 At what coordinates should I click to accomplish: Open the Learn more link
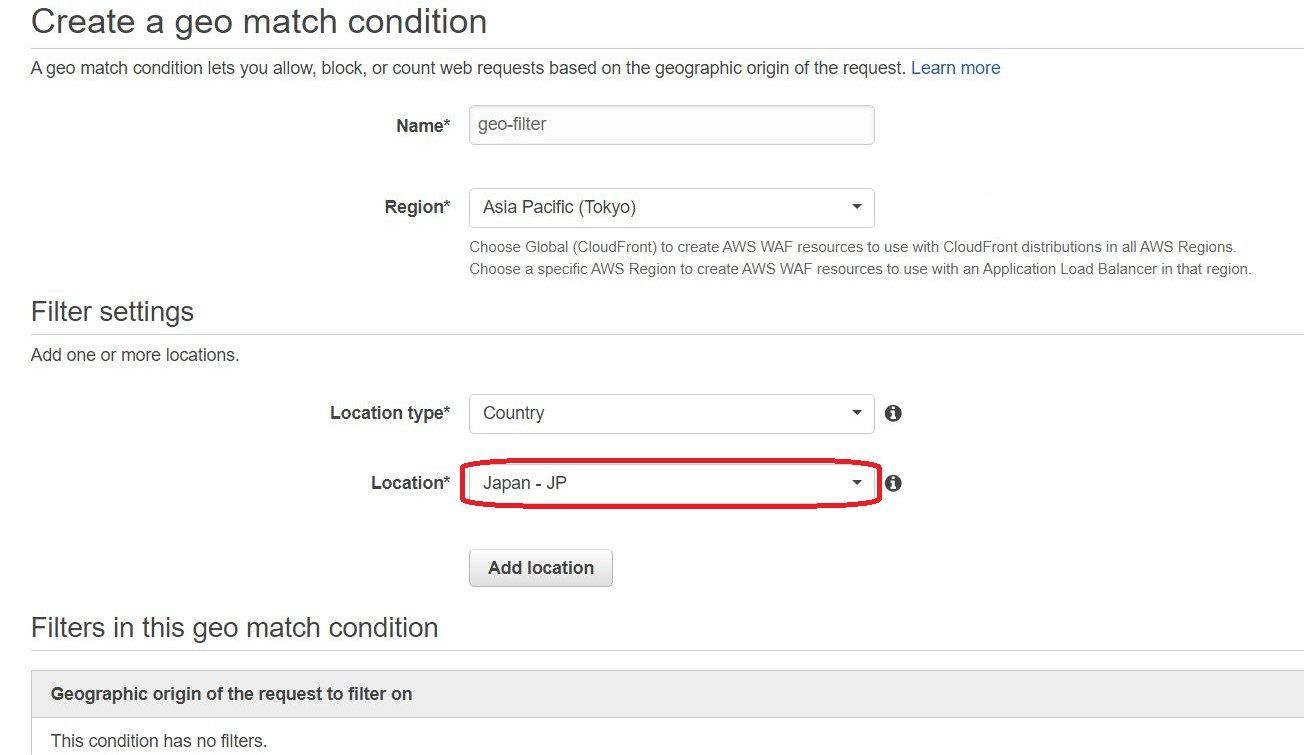click(x=955, y=68)
